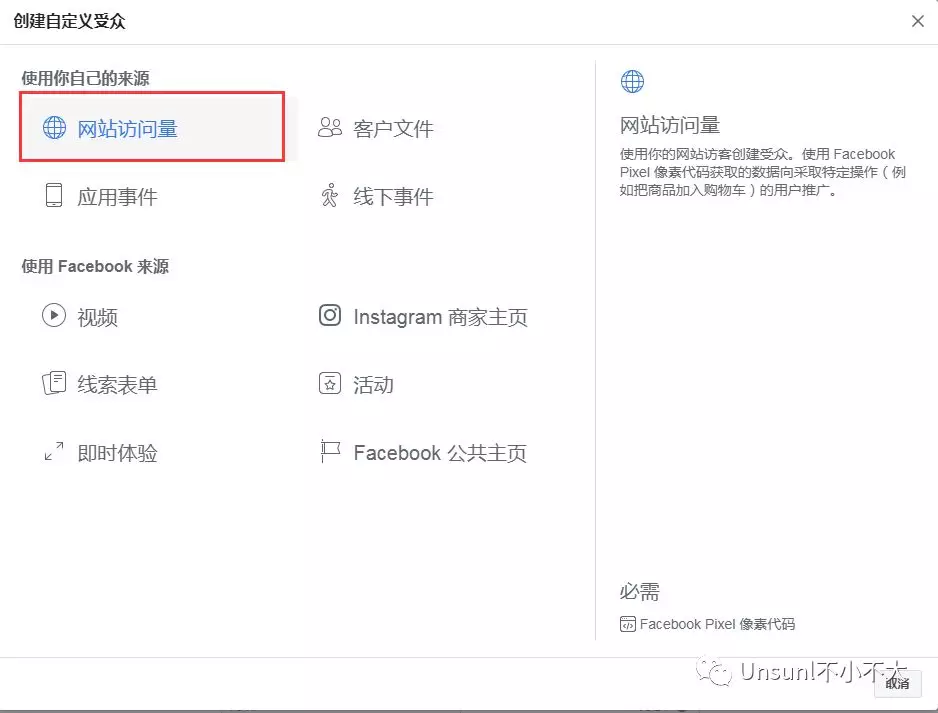Select the 网站访问量 source label
The height and width of the screenshot is (713, 938).
(x=127, y=129)
